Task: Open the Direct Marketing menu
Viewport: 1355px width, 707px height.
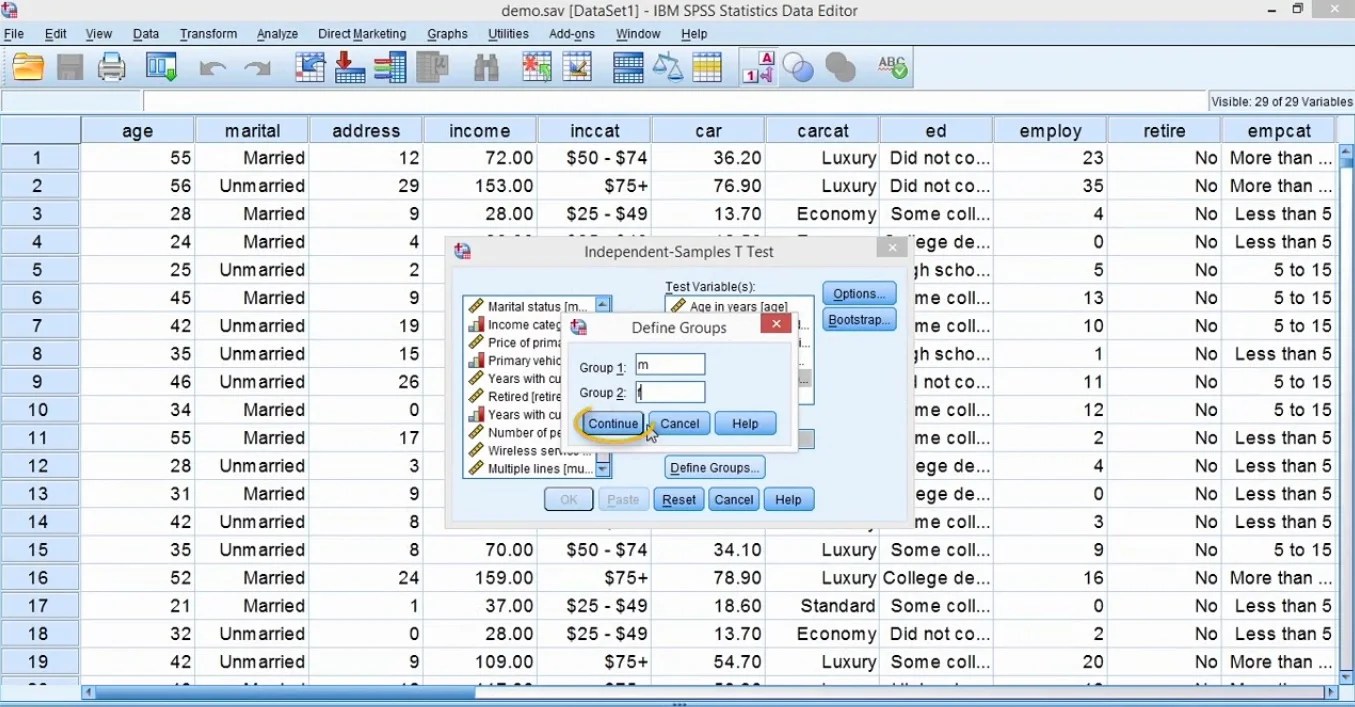Action: [x=362, y=34]
